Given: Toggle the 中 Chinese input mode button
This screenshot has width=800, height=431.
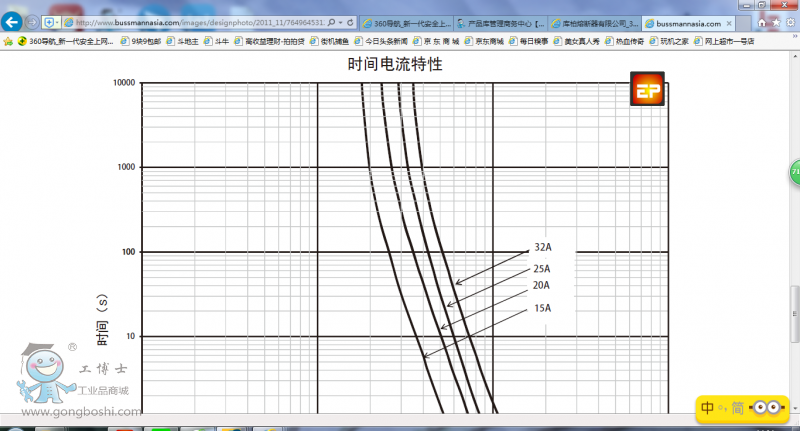Looking at the screenshot, I should [707, 408].
